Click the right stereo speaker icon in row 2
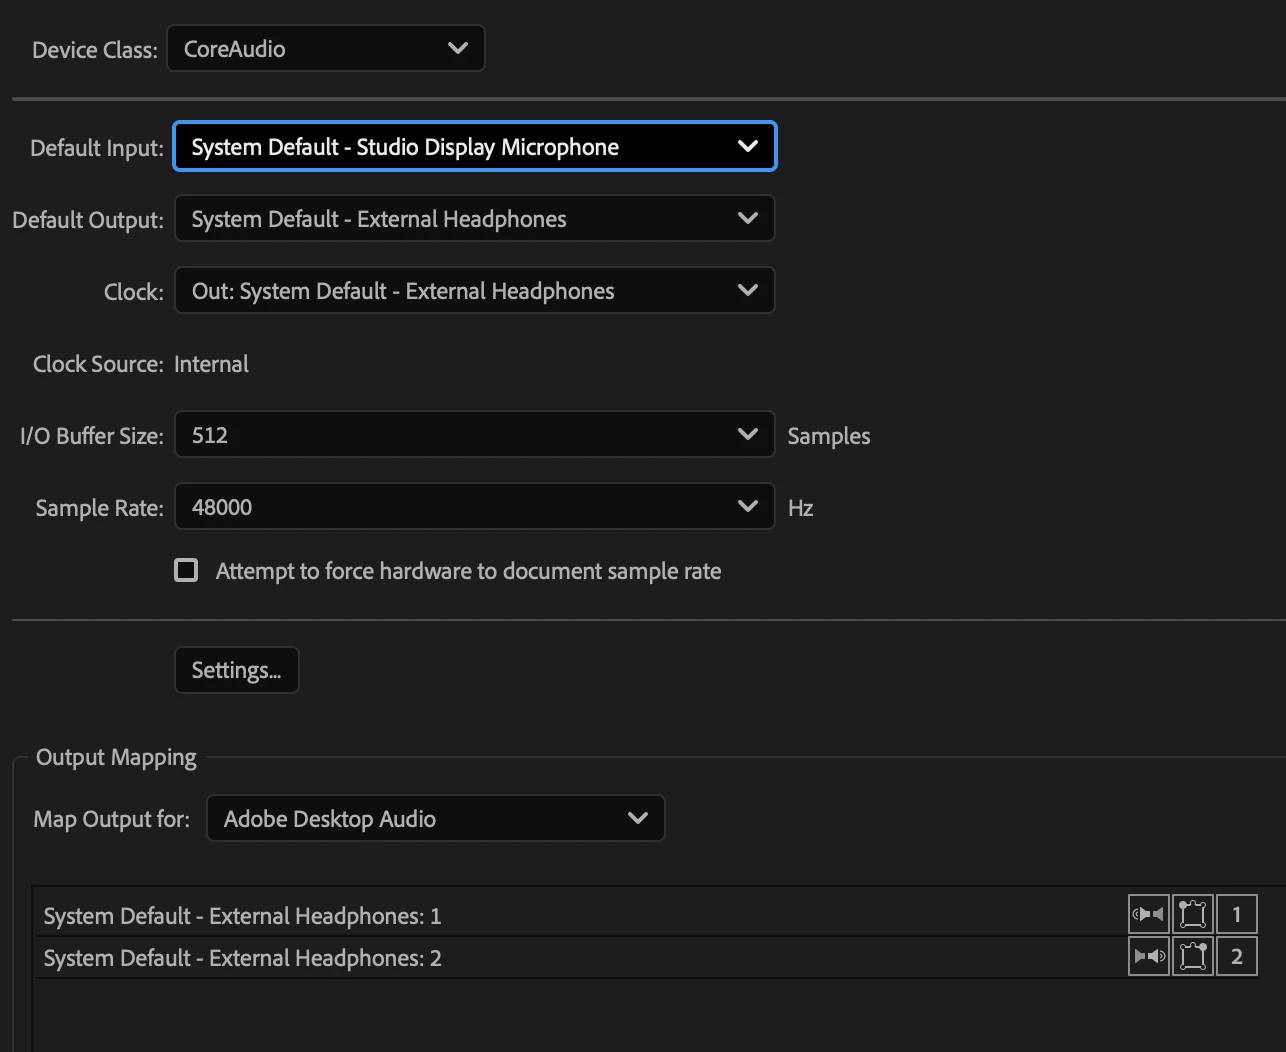1286x1052 pixels. (x=1148, y=956)
